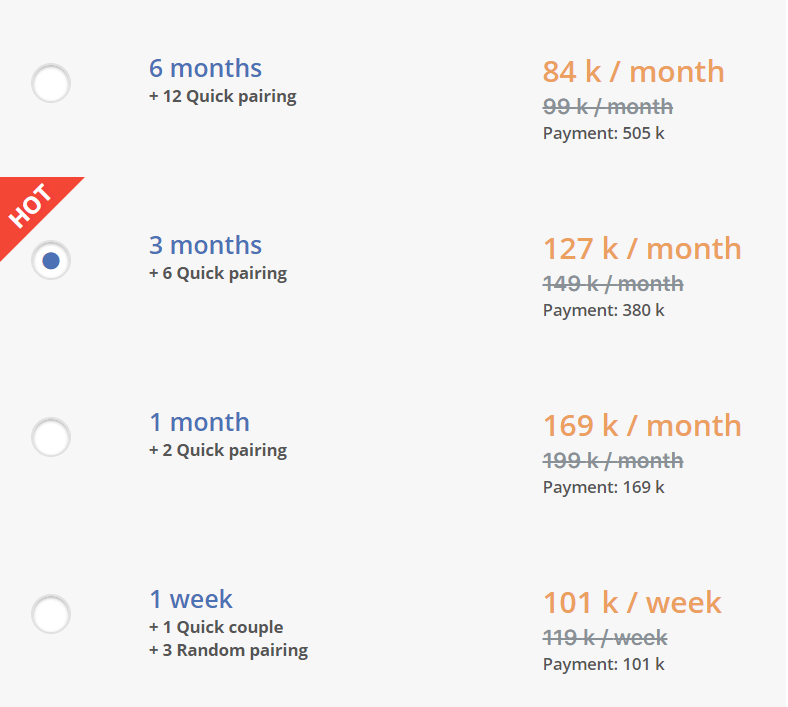Click the '+ 3 Random pairing' bonus text
Viewport: 788px width, 707px height.
[229, 650]
